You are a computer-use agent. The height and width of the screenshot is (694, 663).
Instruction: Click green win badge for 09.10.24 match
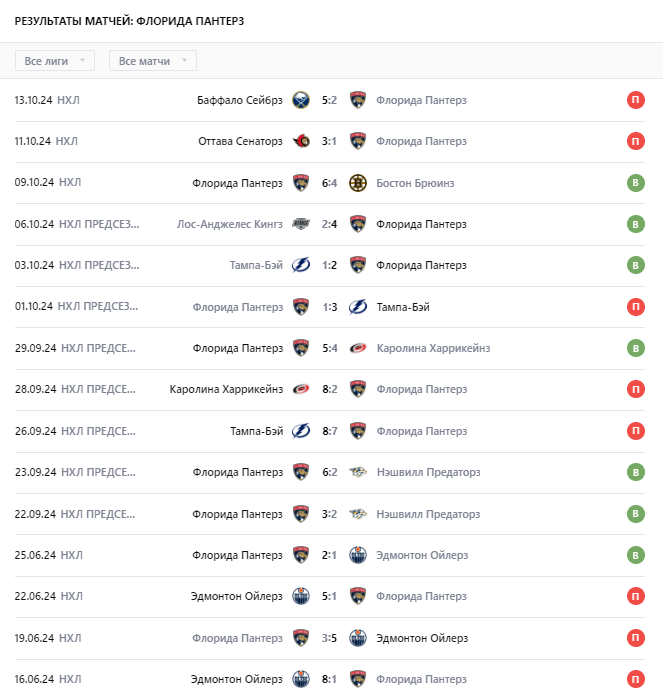(x=635, y=183)
